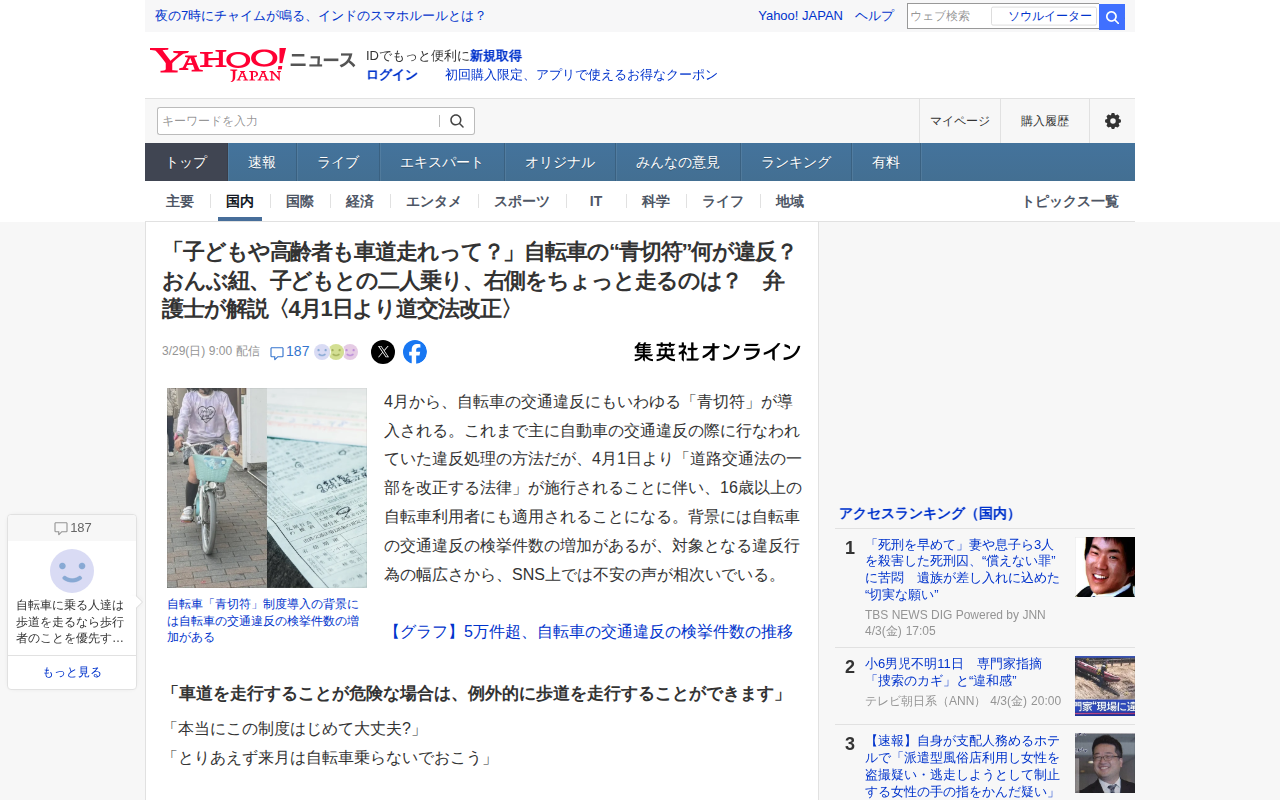Click もっと見る in the comment widget
This screenshot has width=1280, height=800.
(x=72, y=672)
